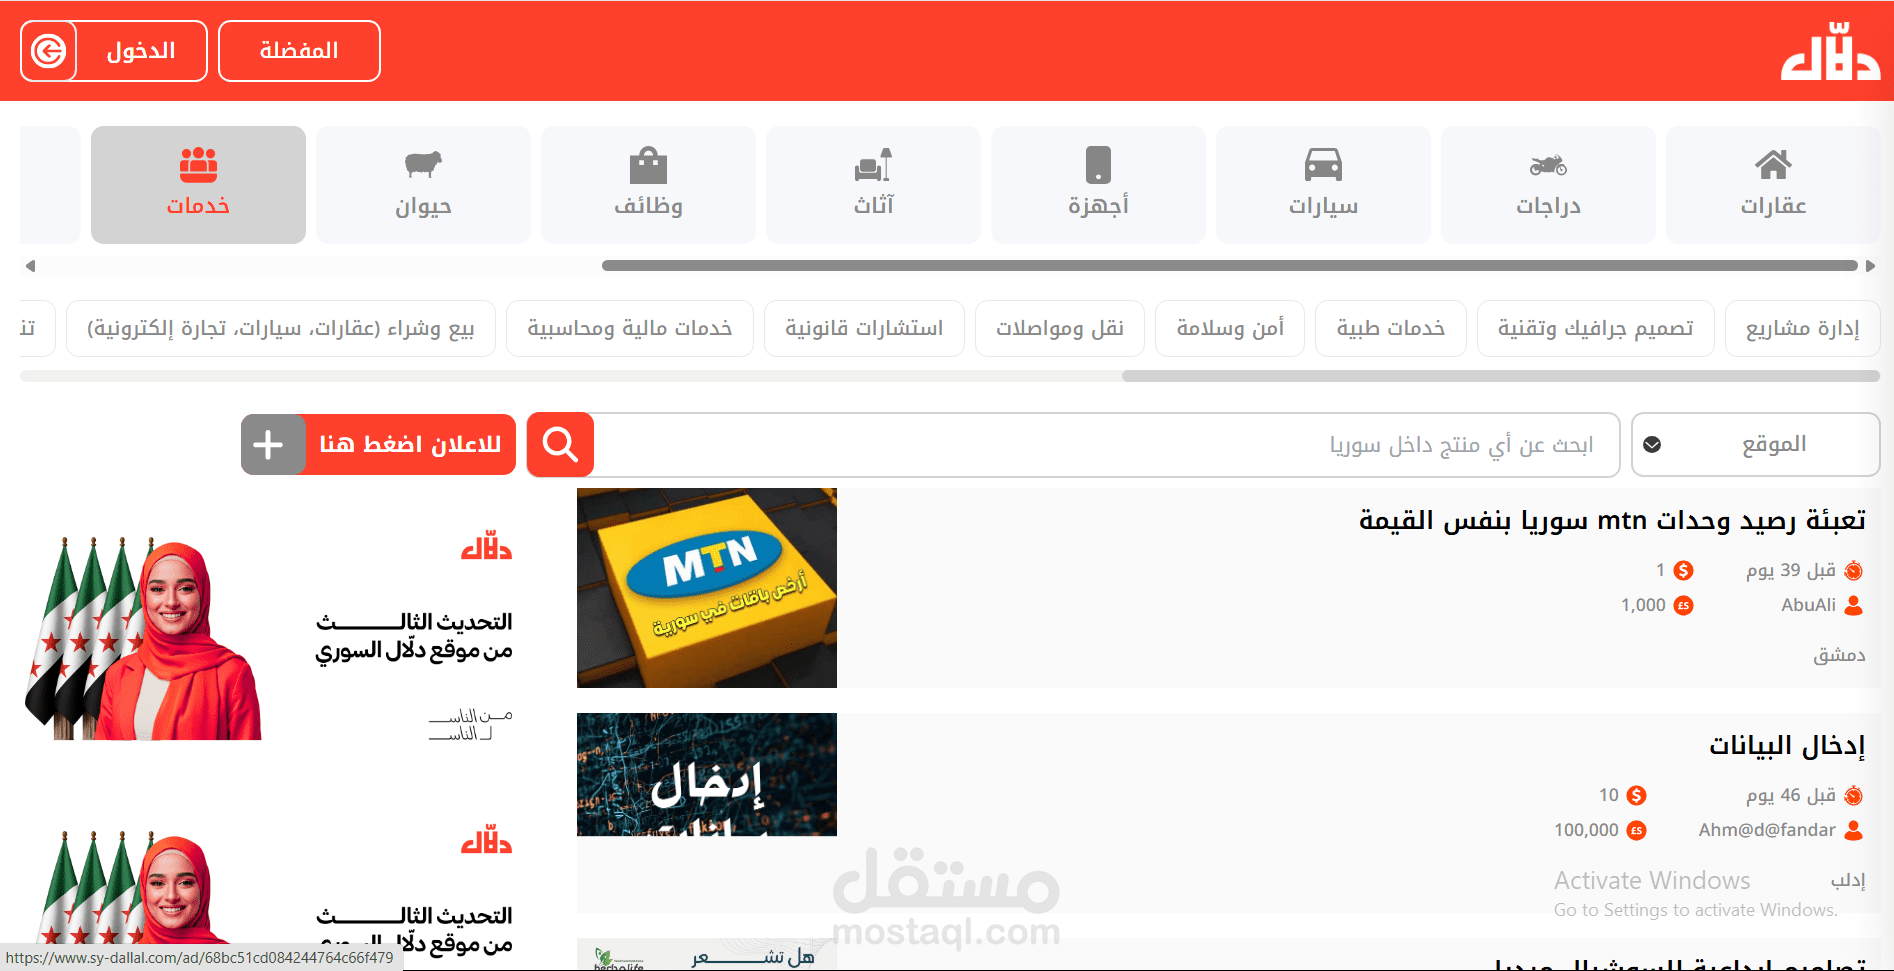The image size is (1894, 971).
Task: Click the phone device icon
Action: tap(1098, 165)
